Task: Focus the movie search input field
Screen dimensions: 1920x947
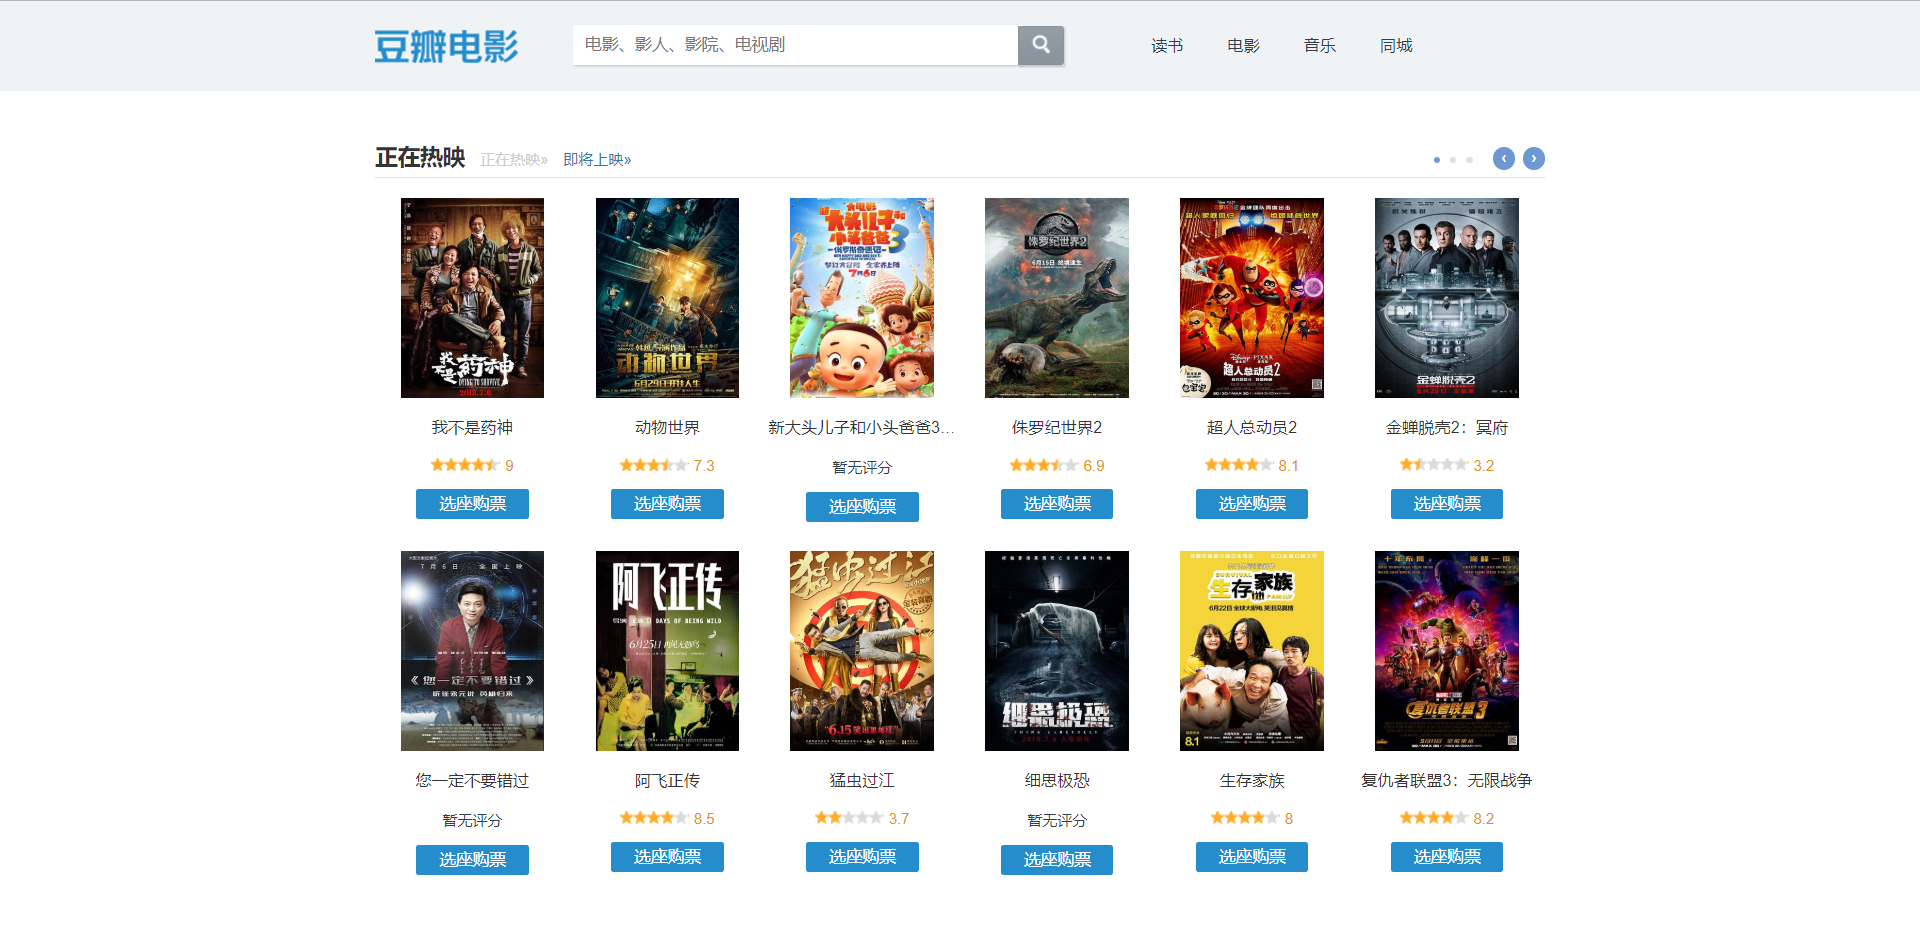Action: (795, 45)
